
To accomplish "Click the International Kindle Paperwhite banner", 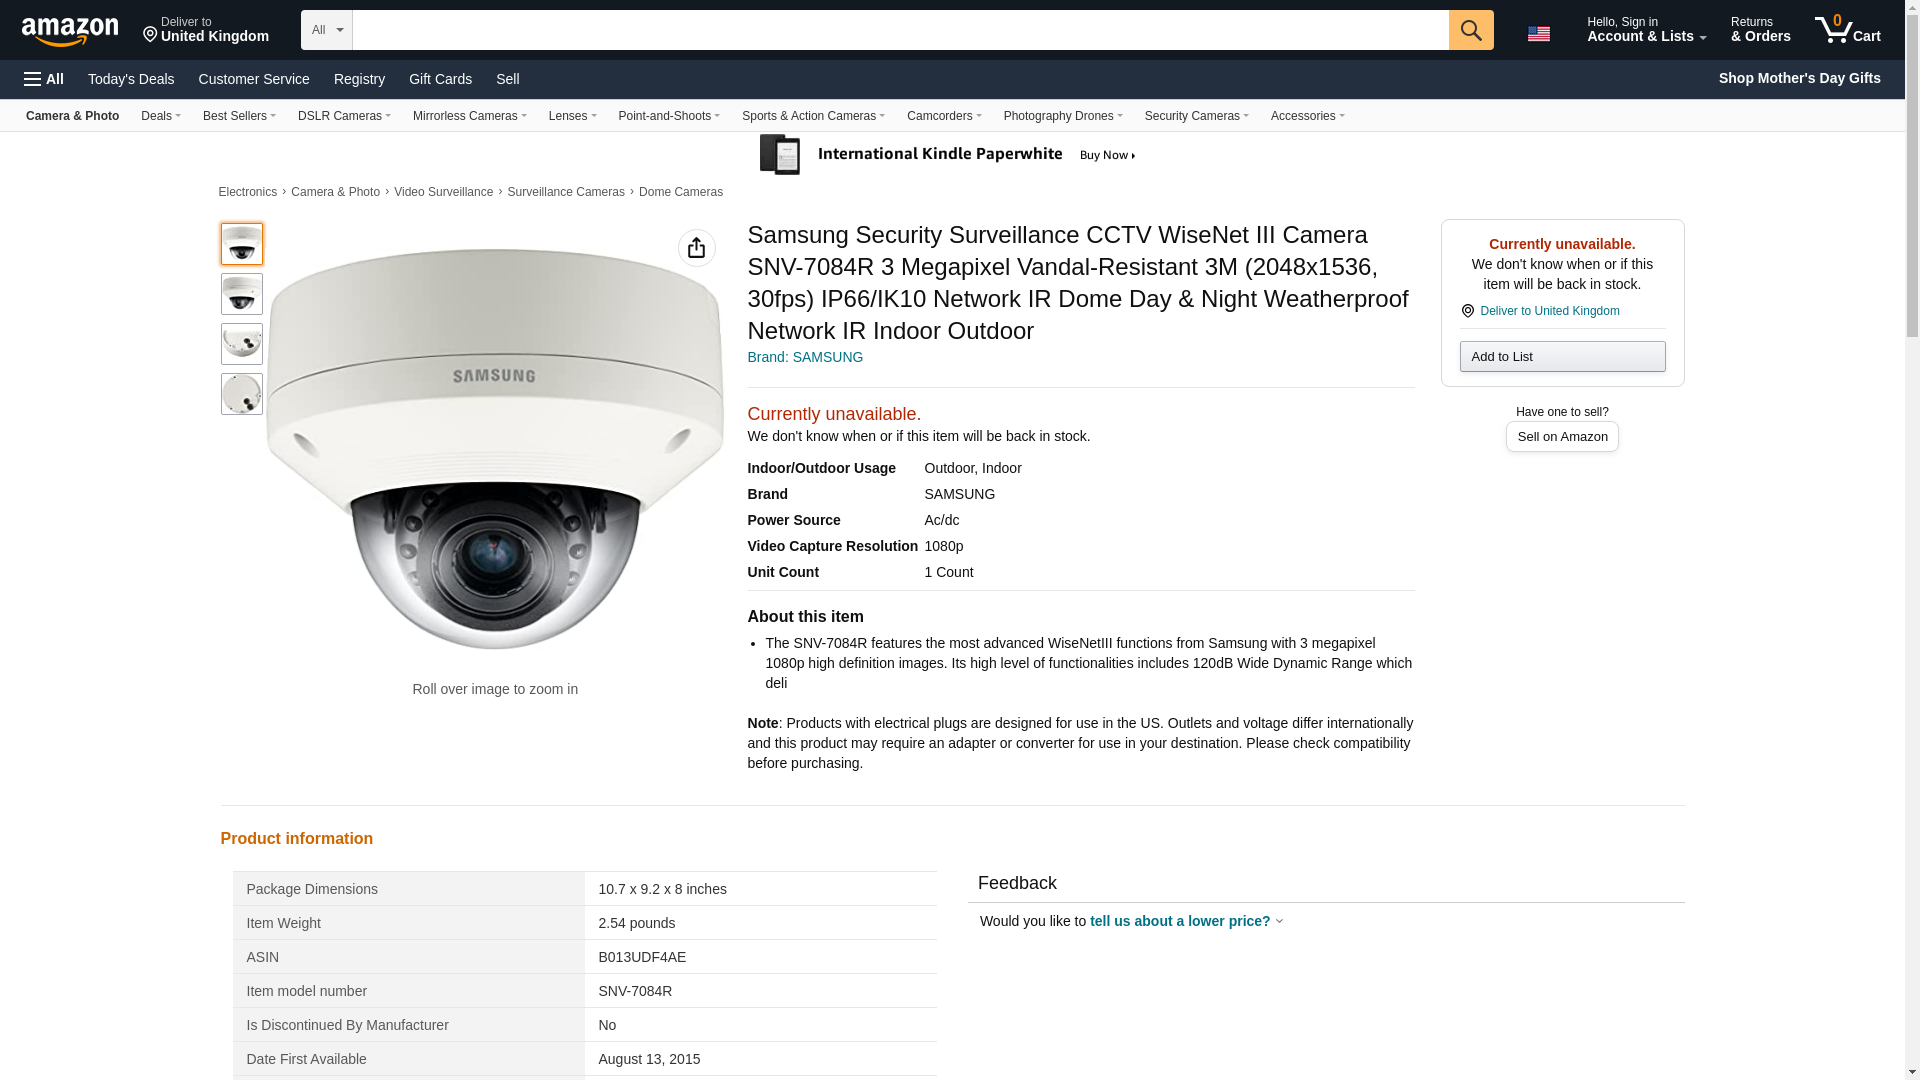I will click(x=948, y=155).
